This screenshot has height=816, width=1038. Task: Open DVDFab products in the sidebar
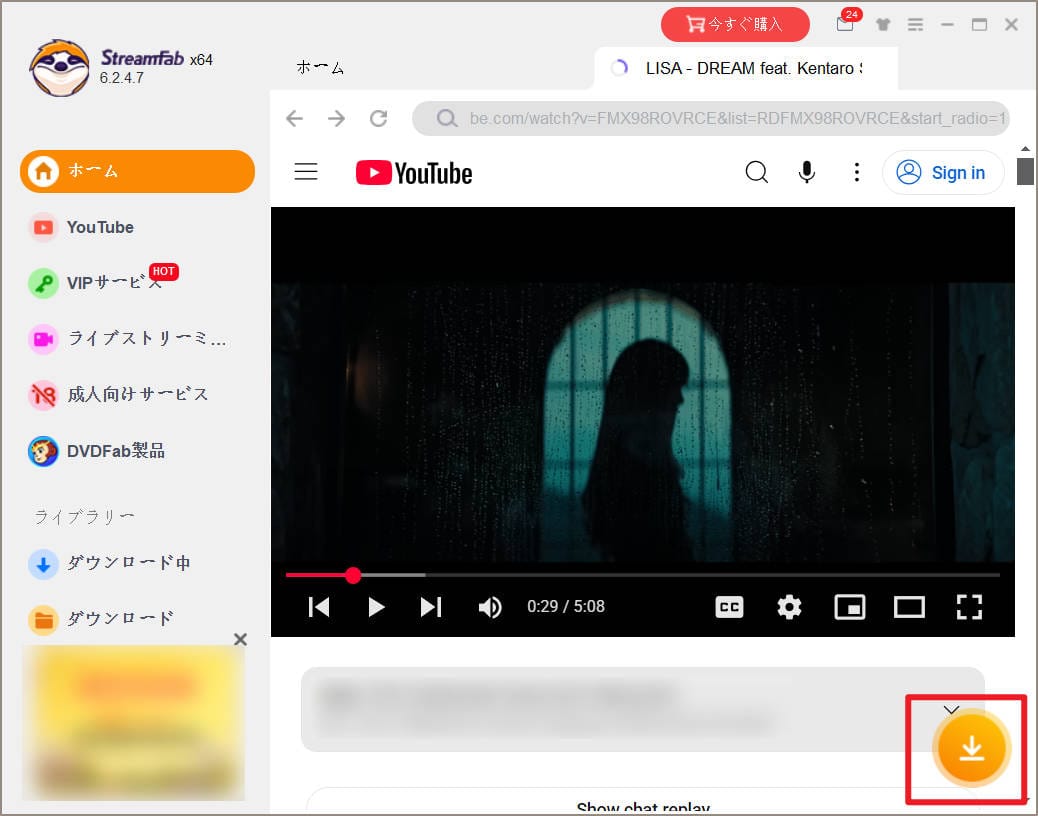97,451
